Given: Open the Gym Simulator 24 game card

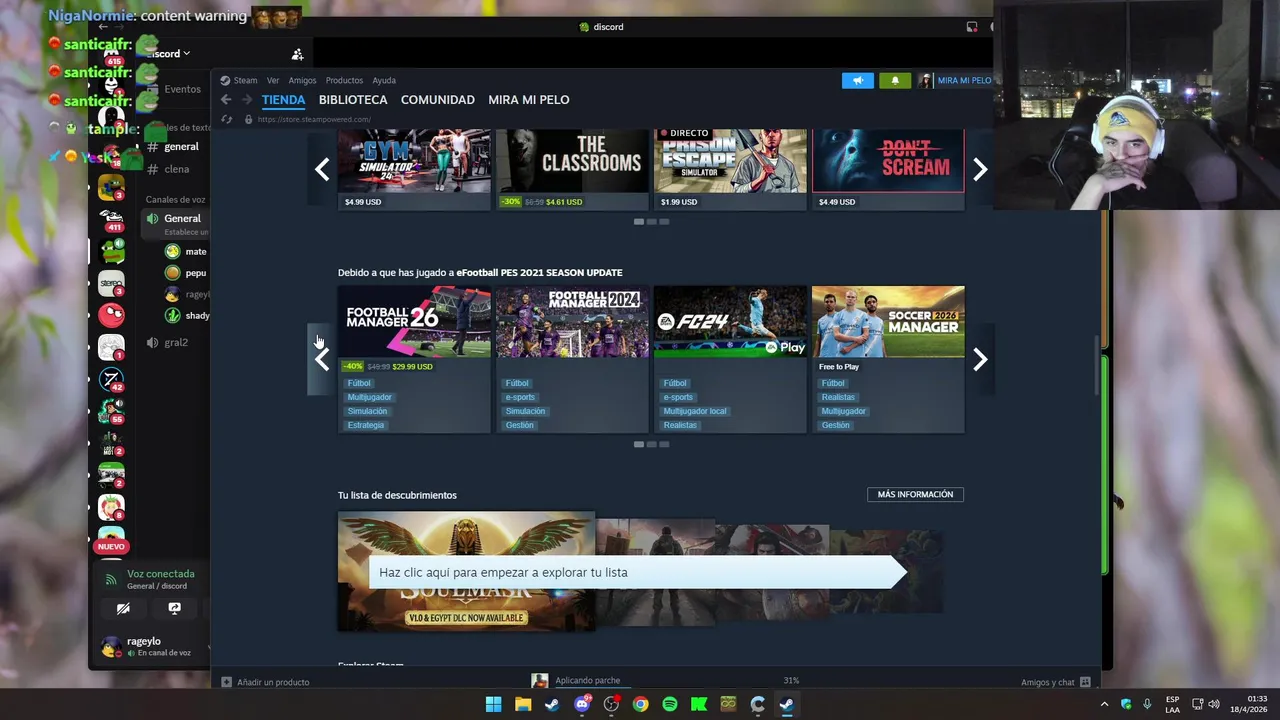Looking at the screenshot, I should (x=414, y=169).
